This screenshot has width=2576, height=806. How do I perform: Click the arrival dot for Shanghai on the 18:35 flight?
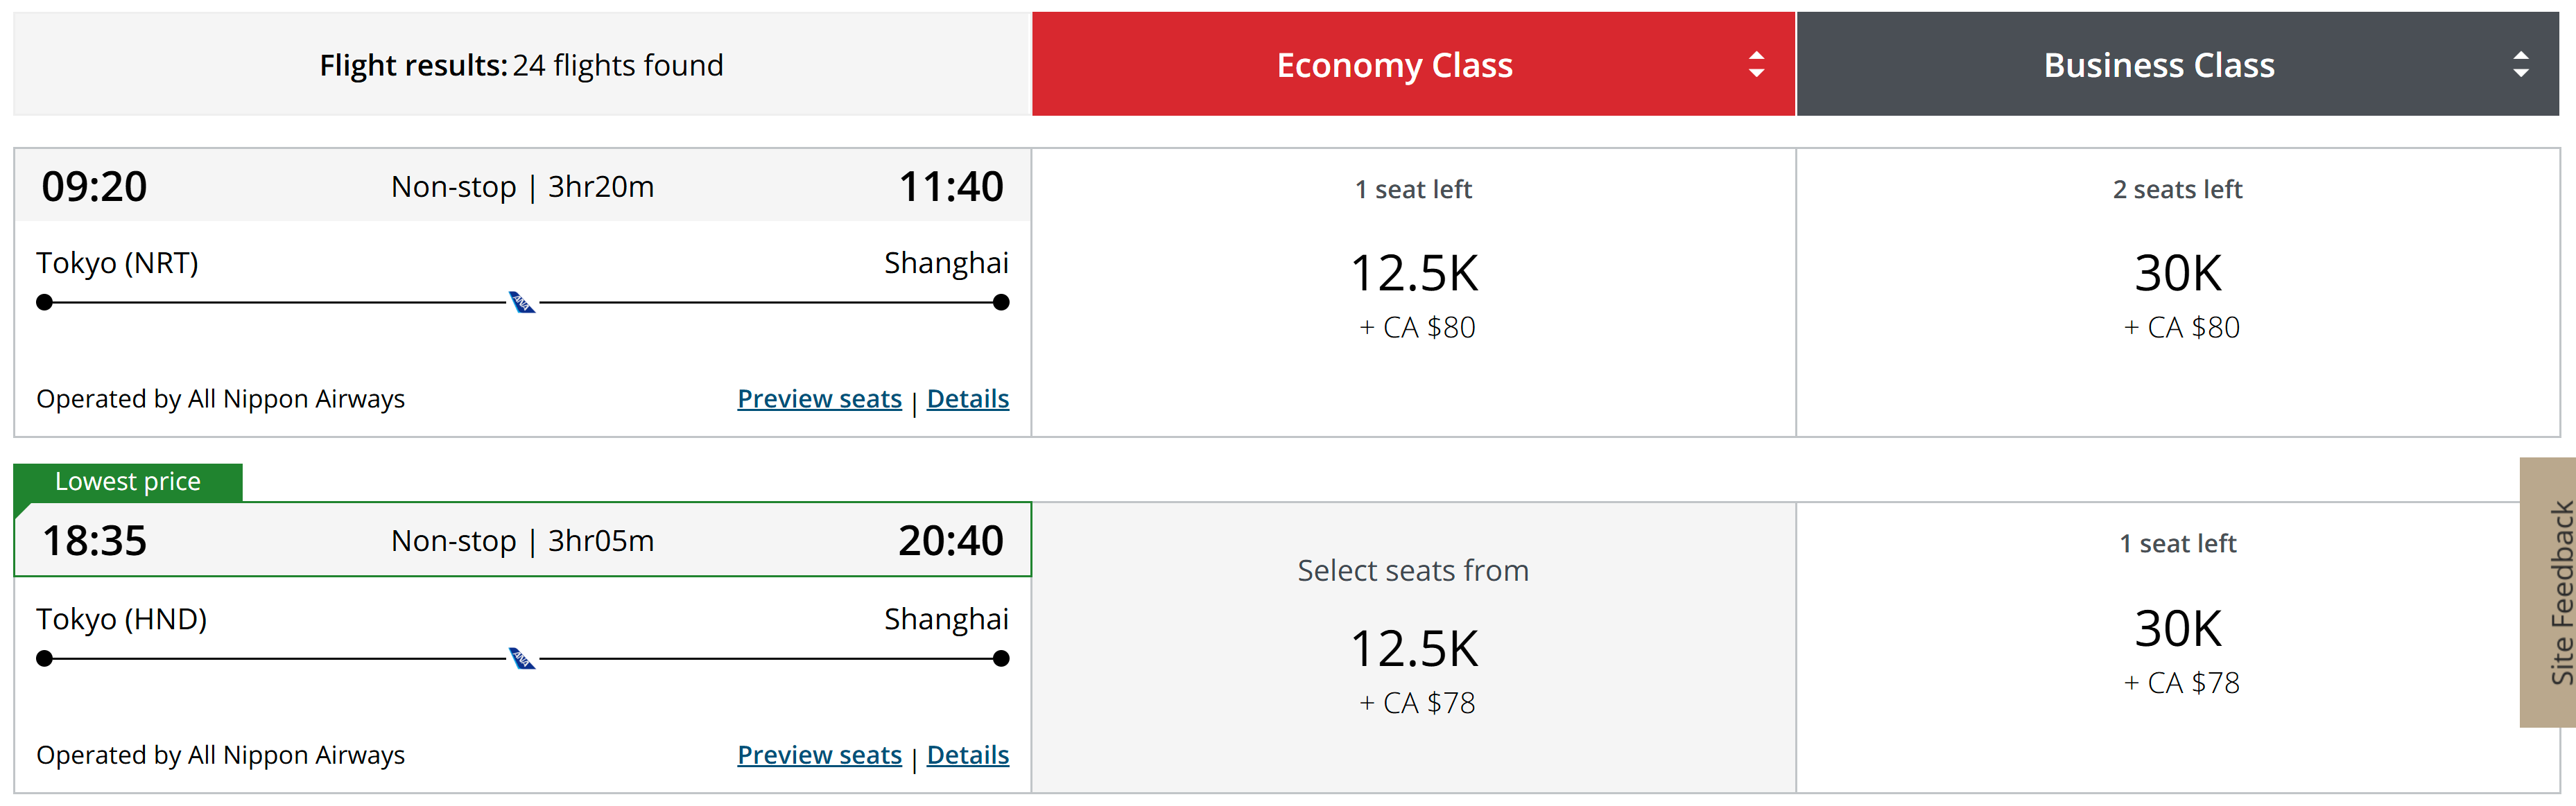pyautogui.click(x=1001, y=658)
